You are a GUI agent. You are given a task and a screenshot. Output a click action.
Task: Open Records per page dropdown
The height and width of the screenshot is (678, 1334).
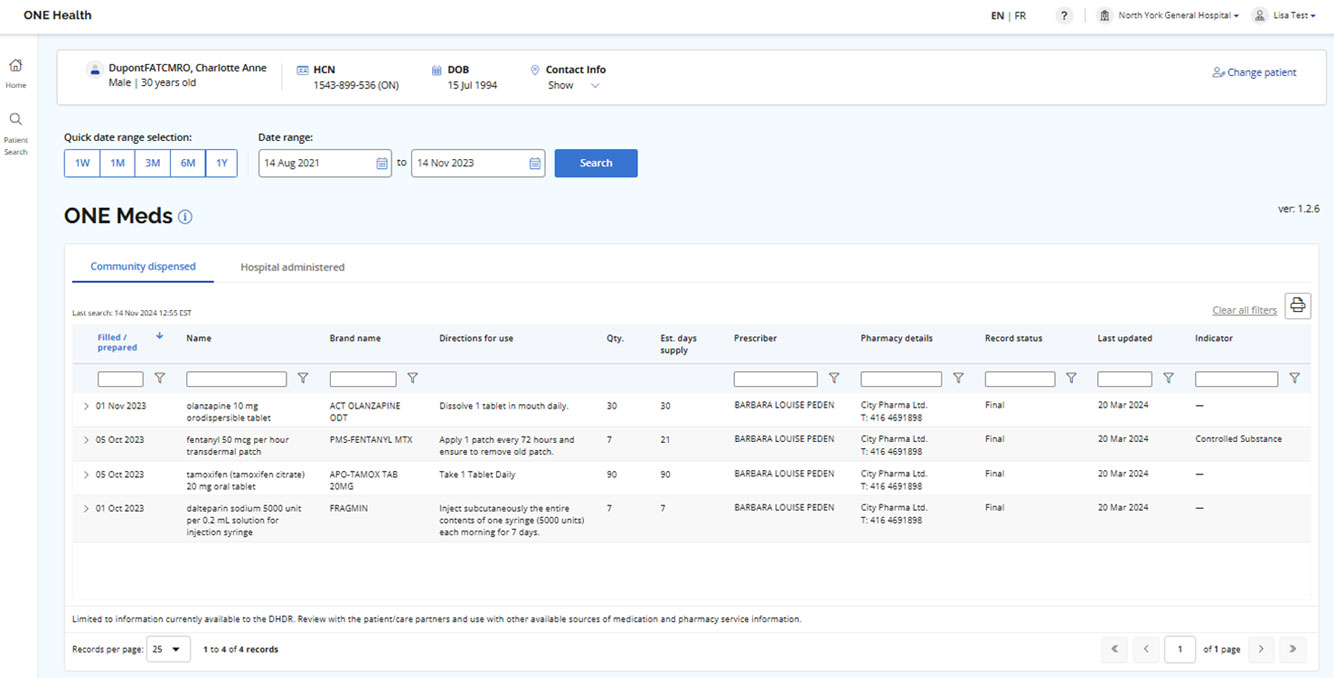click(x=168, y=649)
